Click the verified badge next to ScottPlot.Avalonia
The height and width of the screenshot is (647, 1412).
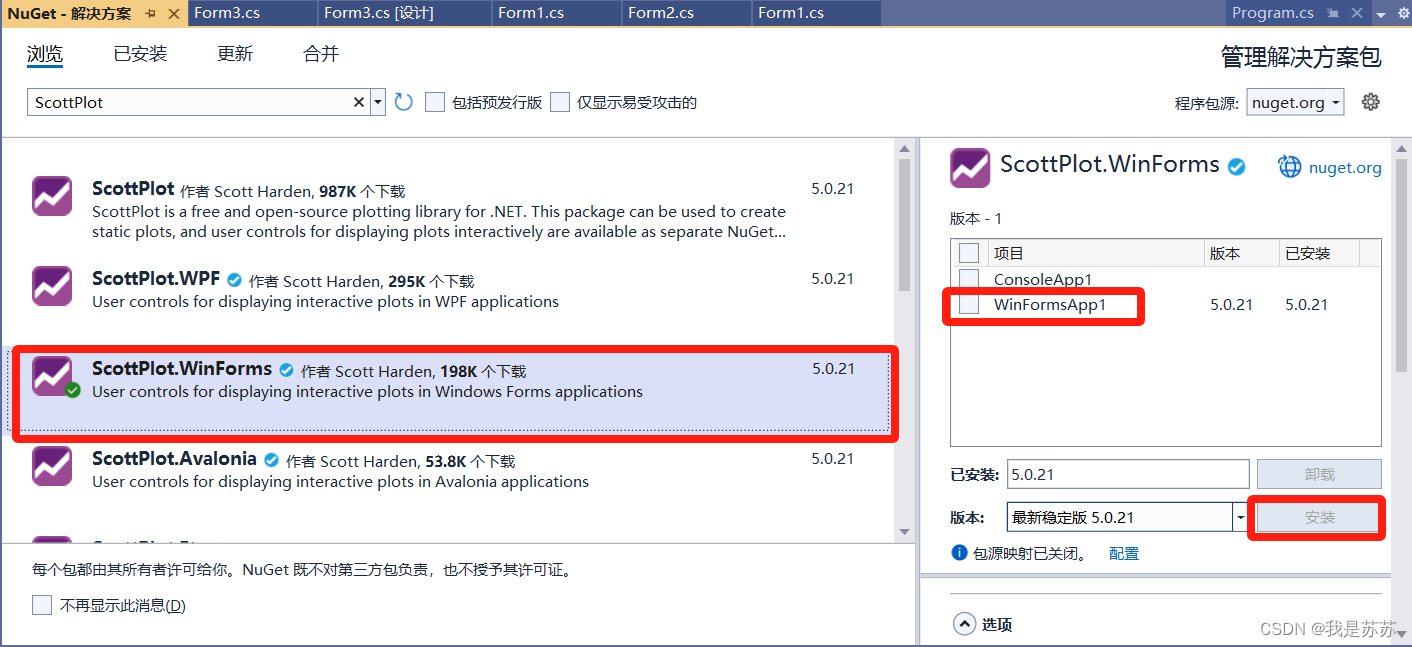271,460
